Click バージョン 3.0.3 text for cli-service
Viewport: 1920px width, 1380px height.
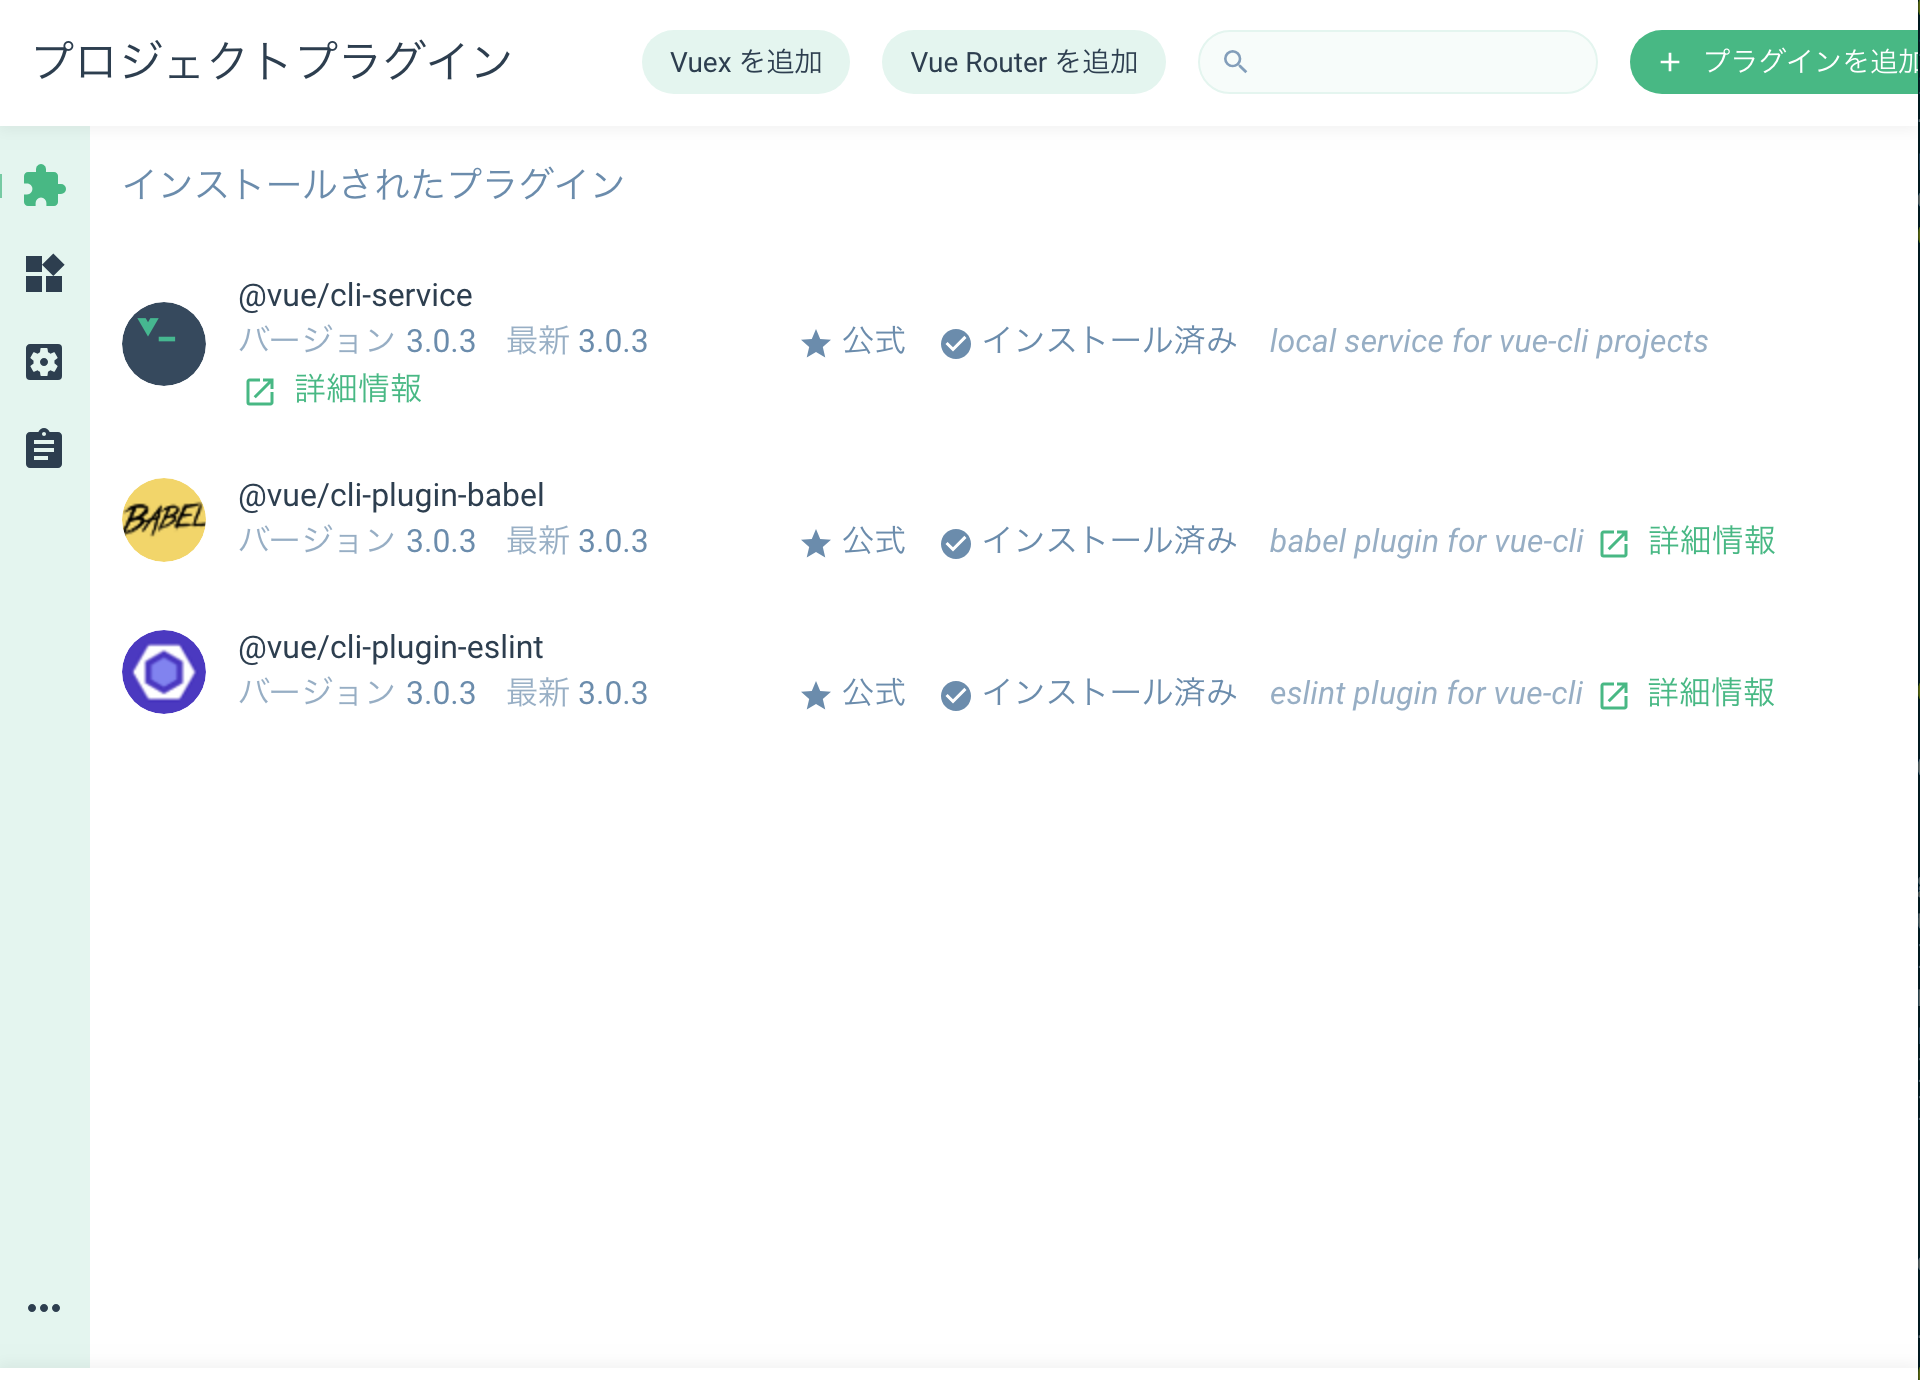point(357,341)
